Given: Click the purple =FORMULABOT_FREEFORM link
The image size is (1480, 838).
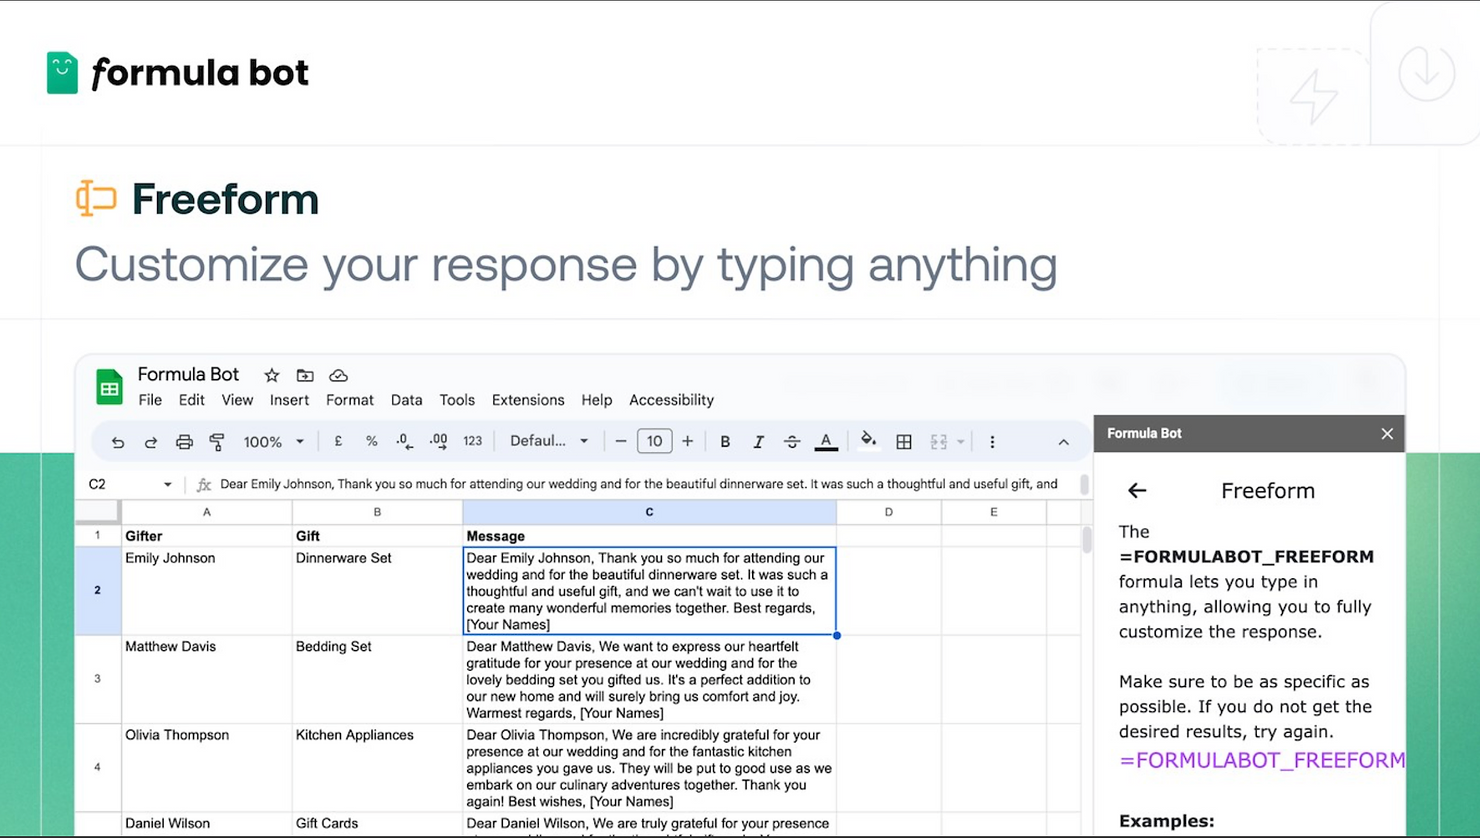Looking at the screenshot, I should [x=1261, y=760].
